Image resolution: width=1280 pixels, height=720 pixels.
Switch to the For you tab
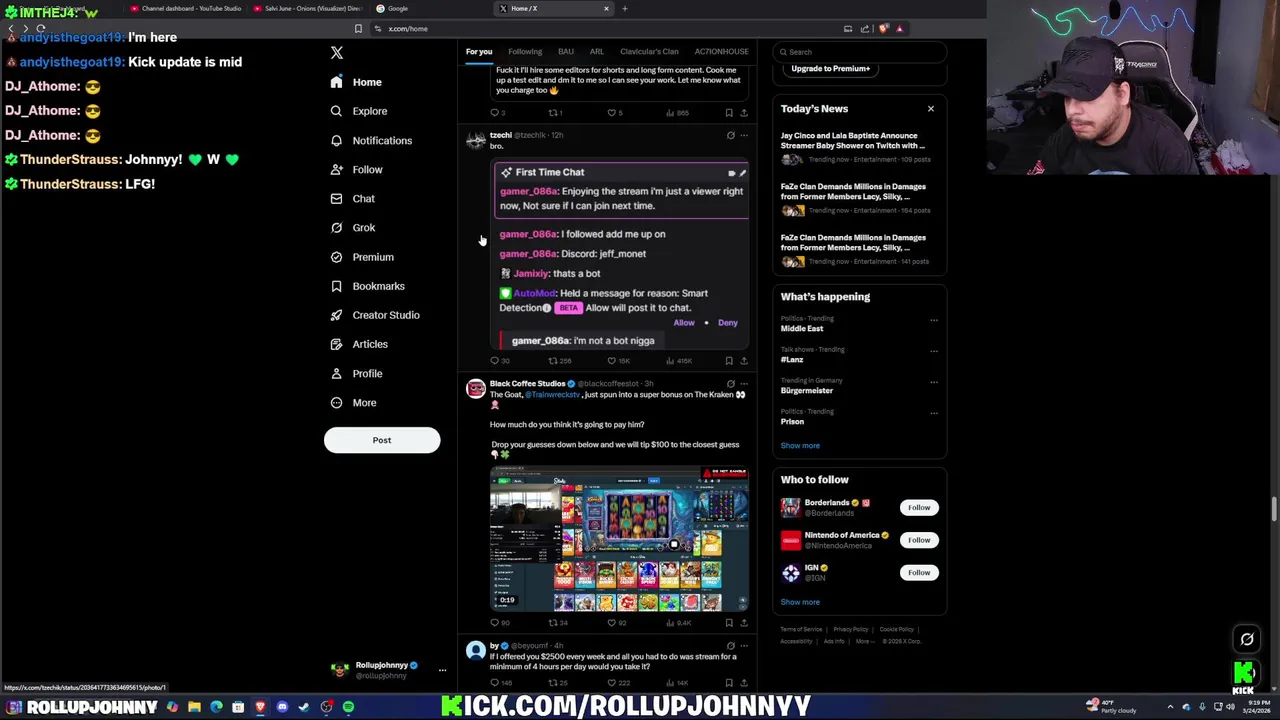tap(479, 51)
